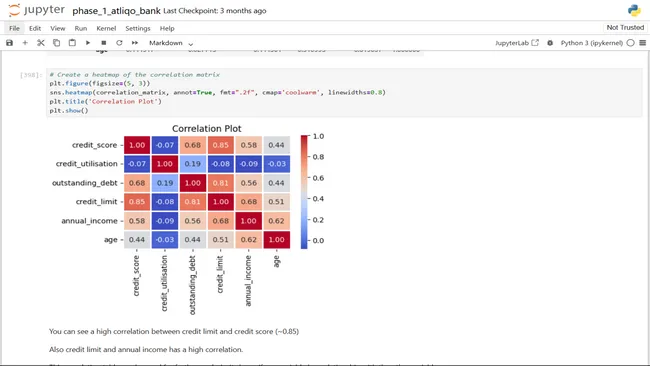Copy the selected cell

[56, 43]
